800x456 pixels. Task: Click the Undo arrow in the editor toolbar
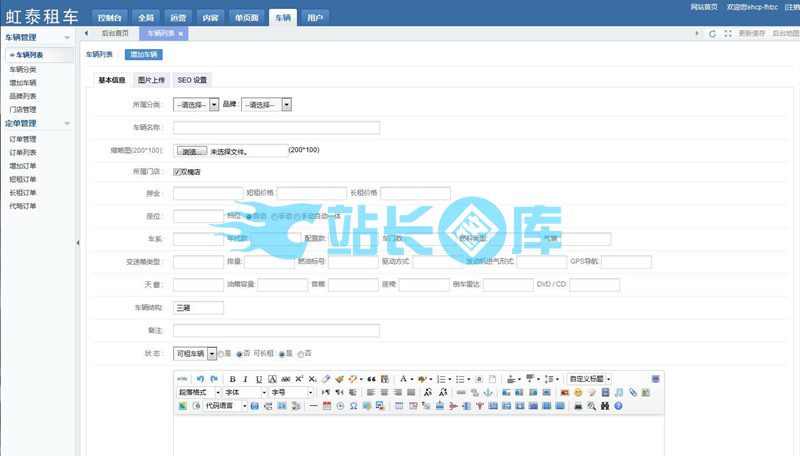click(200, 379)
